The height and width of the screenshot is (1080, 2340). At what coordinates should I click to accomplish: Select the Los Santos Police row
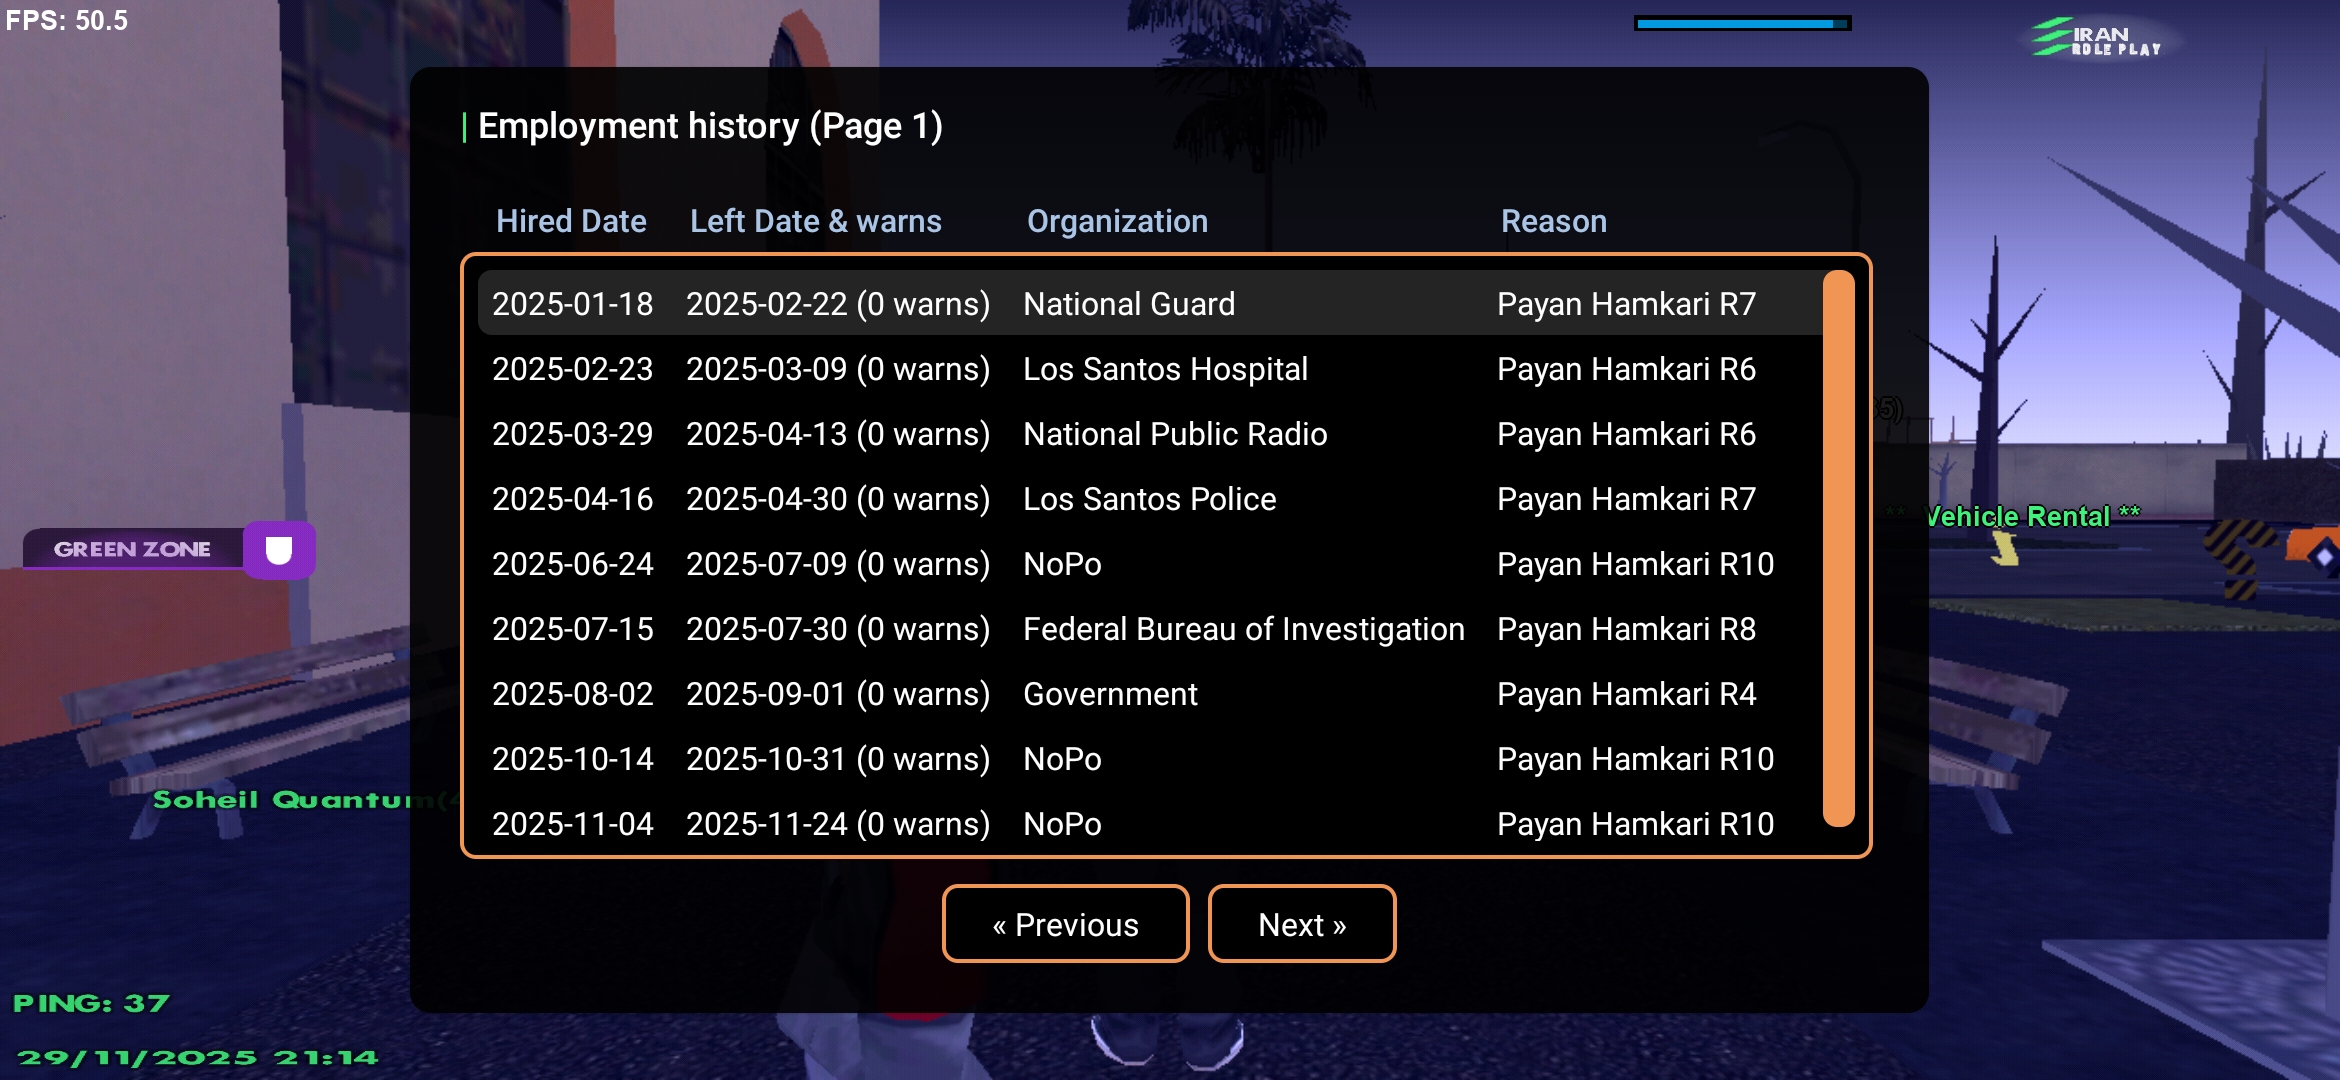(1148, 499)
